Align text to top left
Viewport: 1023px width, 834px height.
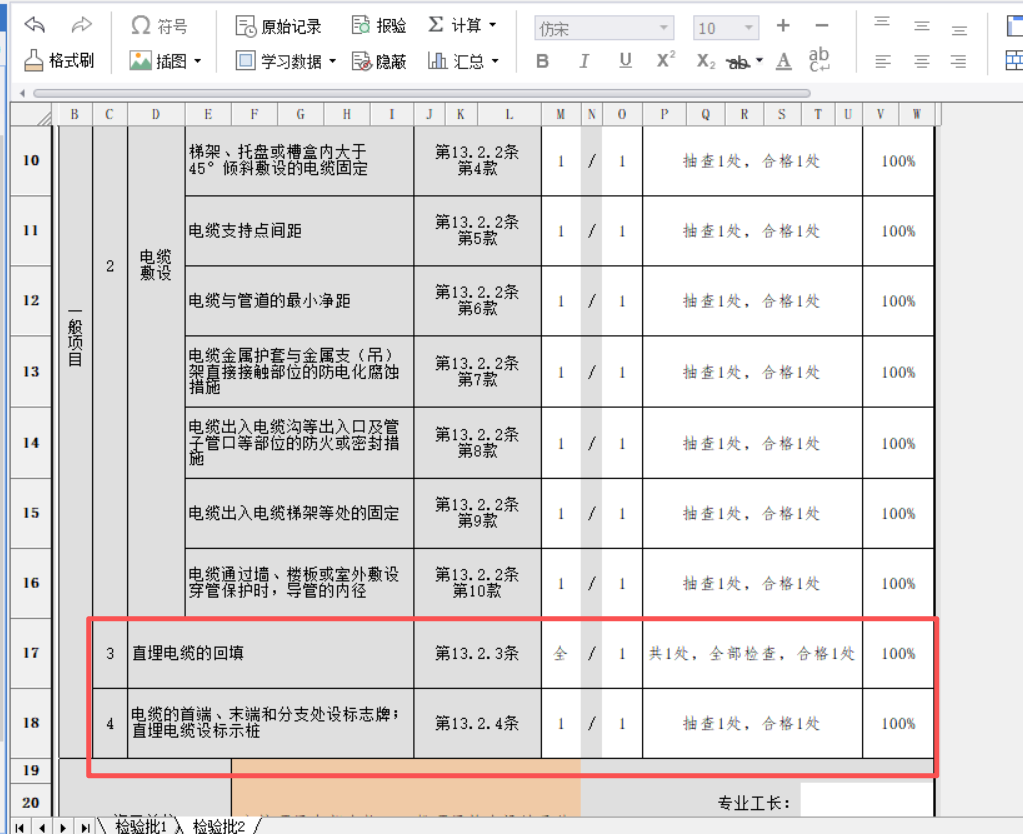pyautogui.click(x=882, y=25)
